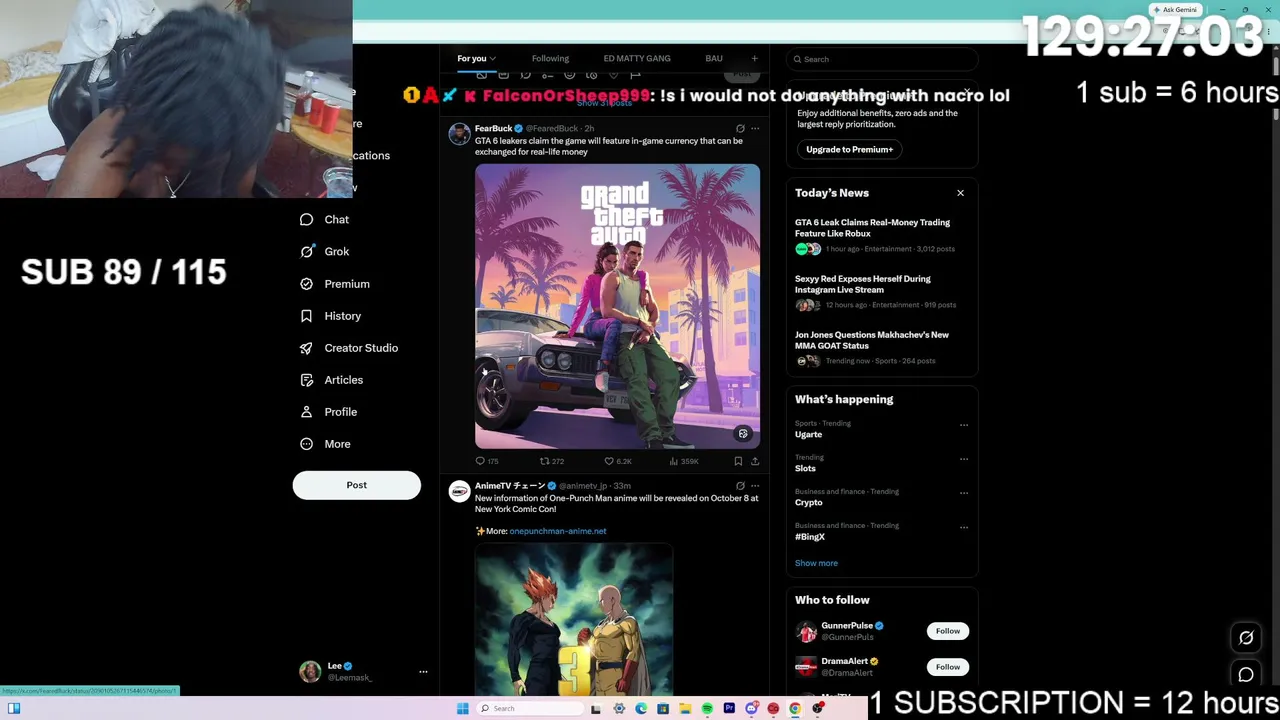Open Premiere Pro from the taskbar
This screenshot has height=720, width=1280.
click(x=729, y=709)
